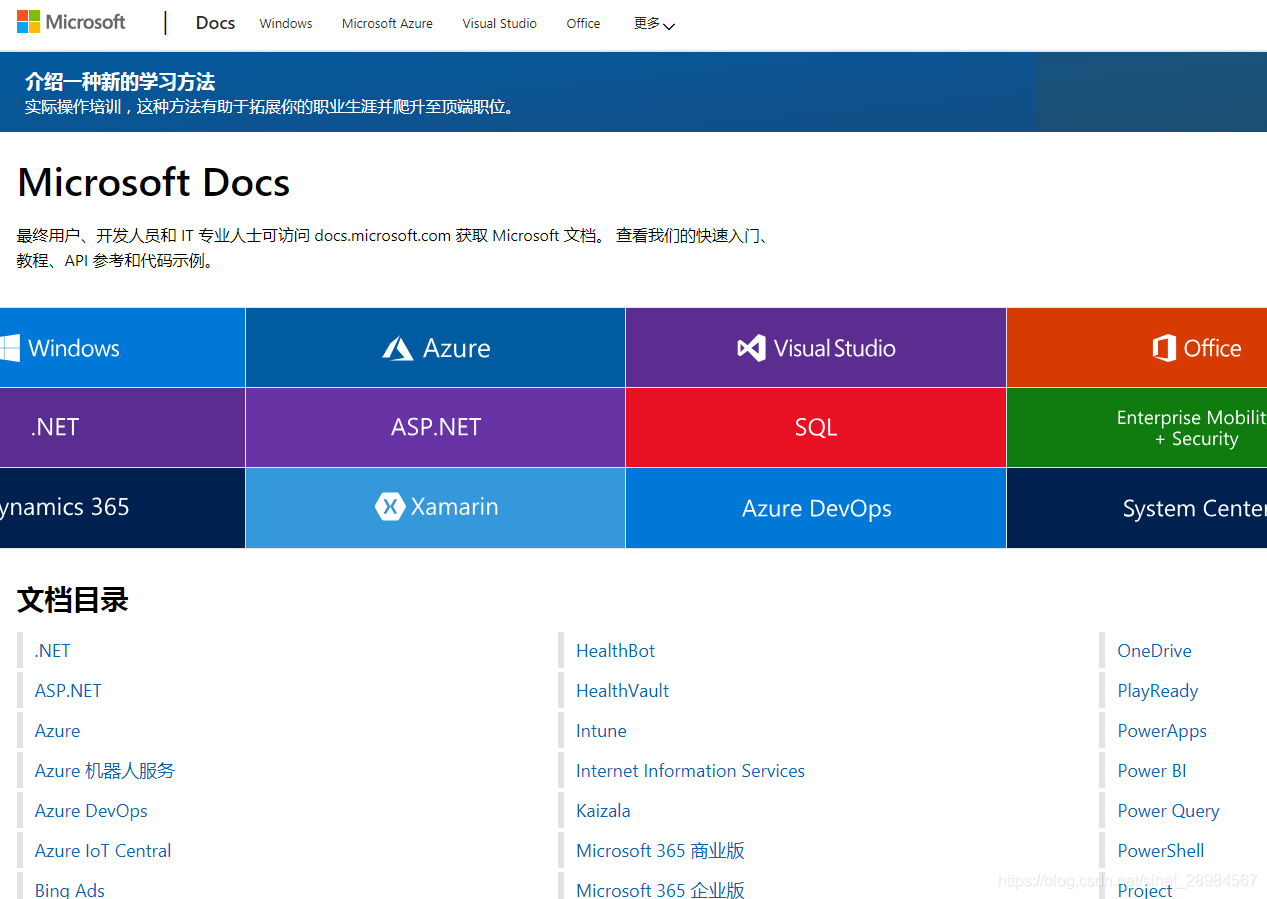This screenshot has width=1267, height=899.
Task: Open the Intune link
Action: click(x=601, y=731)
